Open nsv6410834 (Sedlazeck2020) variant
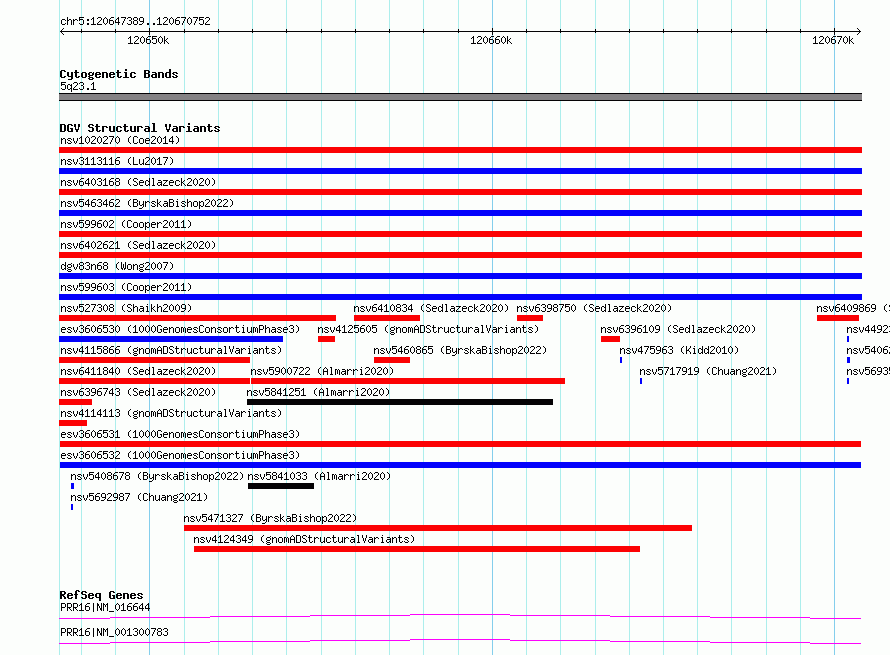 [431, 308]
